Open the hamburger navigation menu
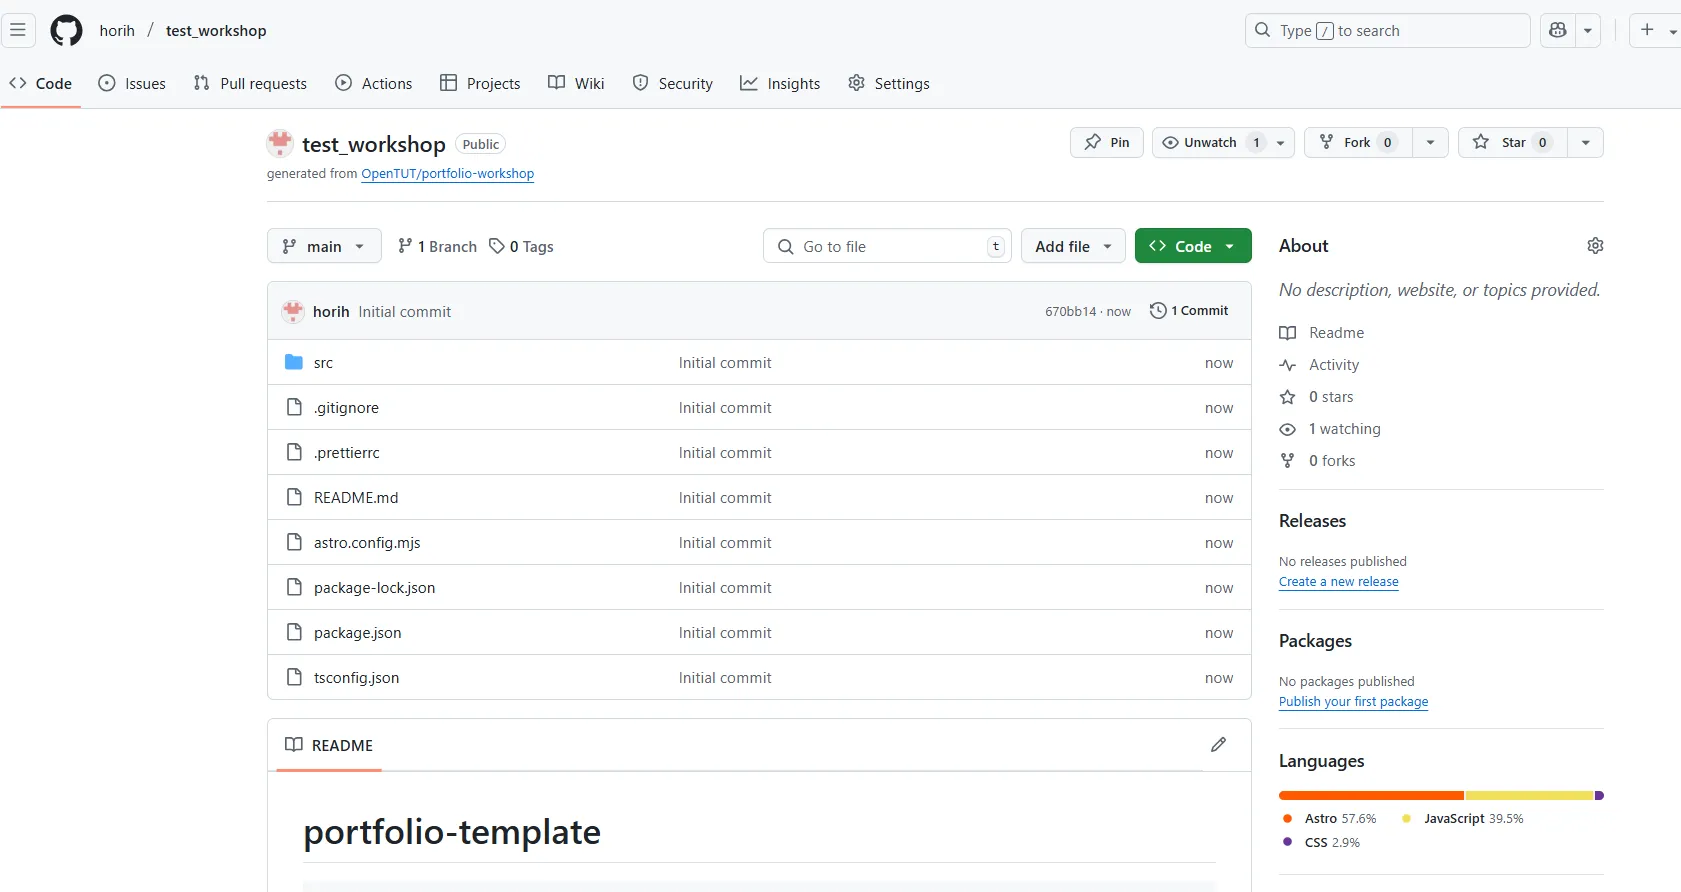This screenshot has height=892, width=1681. pos(18,30)
